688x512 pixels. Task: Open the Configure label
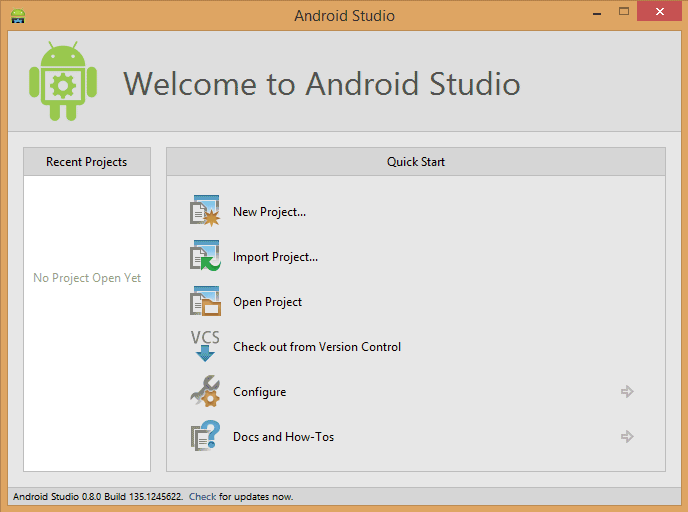click(x=259, y=392)
